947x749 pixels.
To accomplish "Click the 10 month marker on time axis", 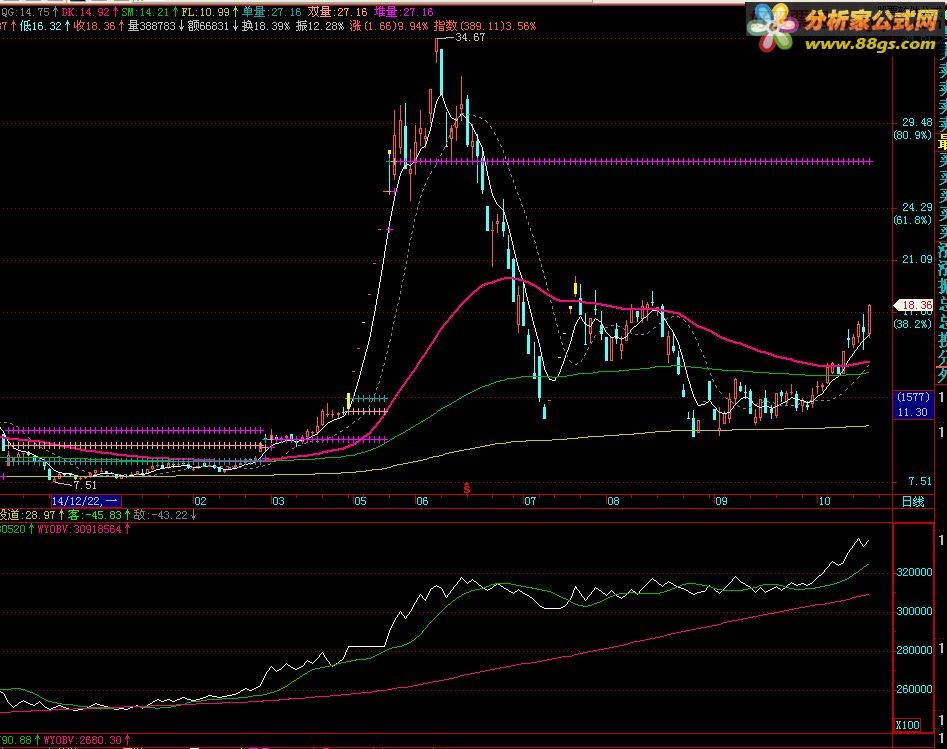I will click(x=824, y=501).
